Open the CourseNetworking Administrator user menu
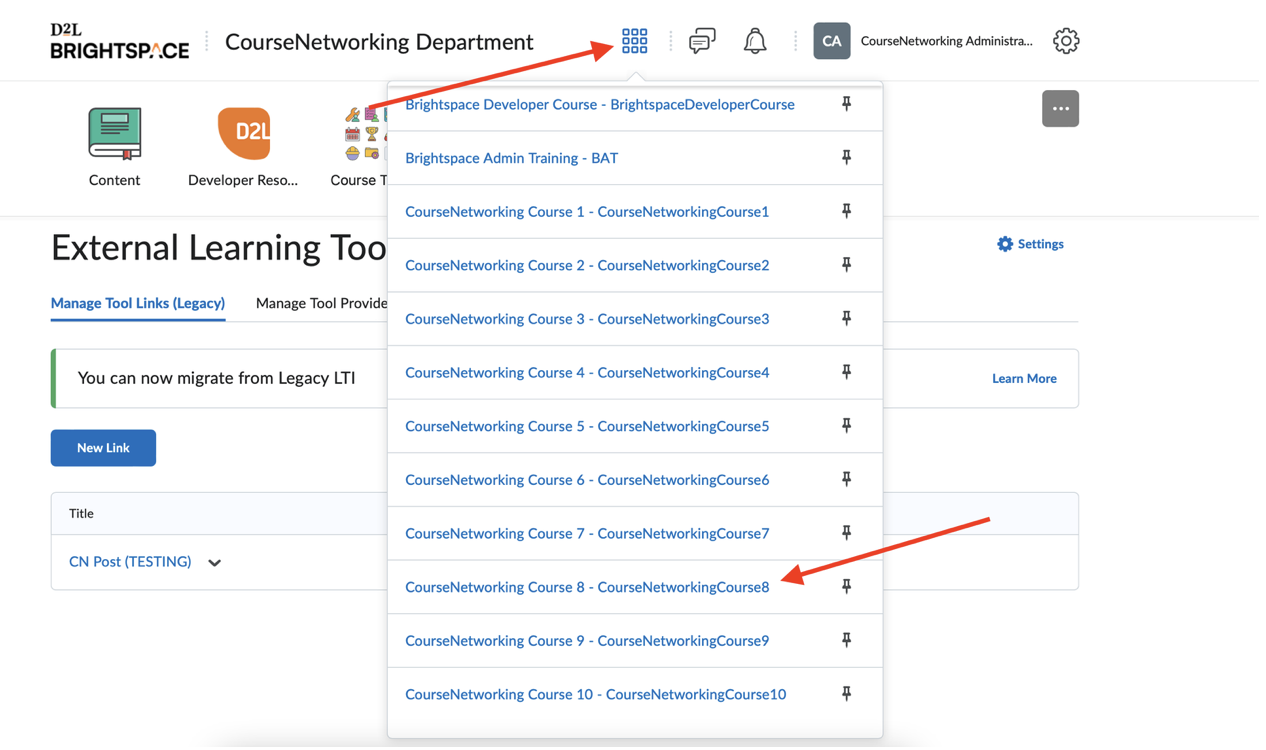This screenshot has width=1266, height=750. point(946,41)
